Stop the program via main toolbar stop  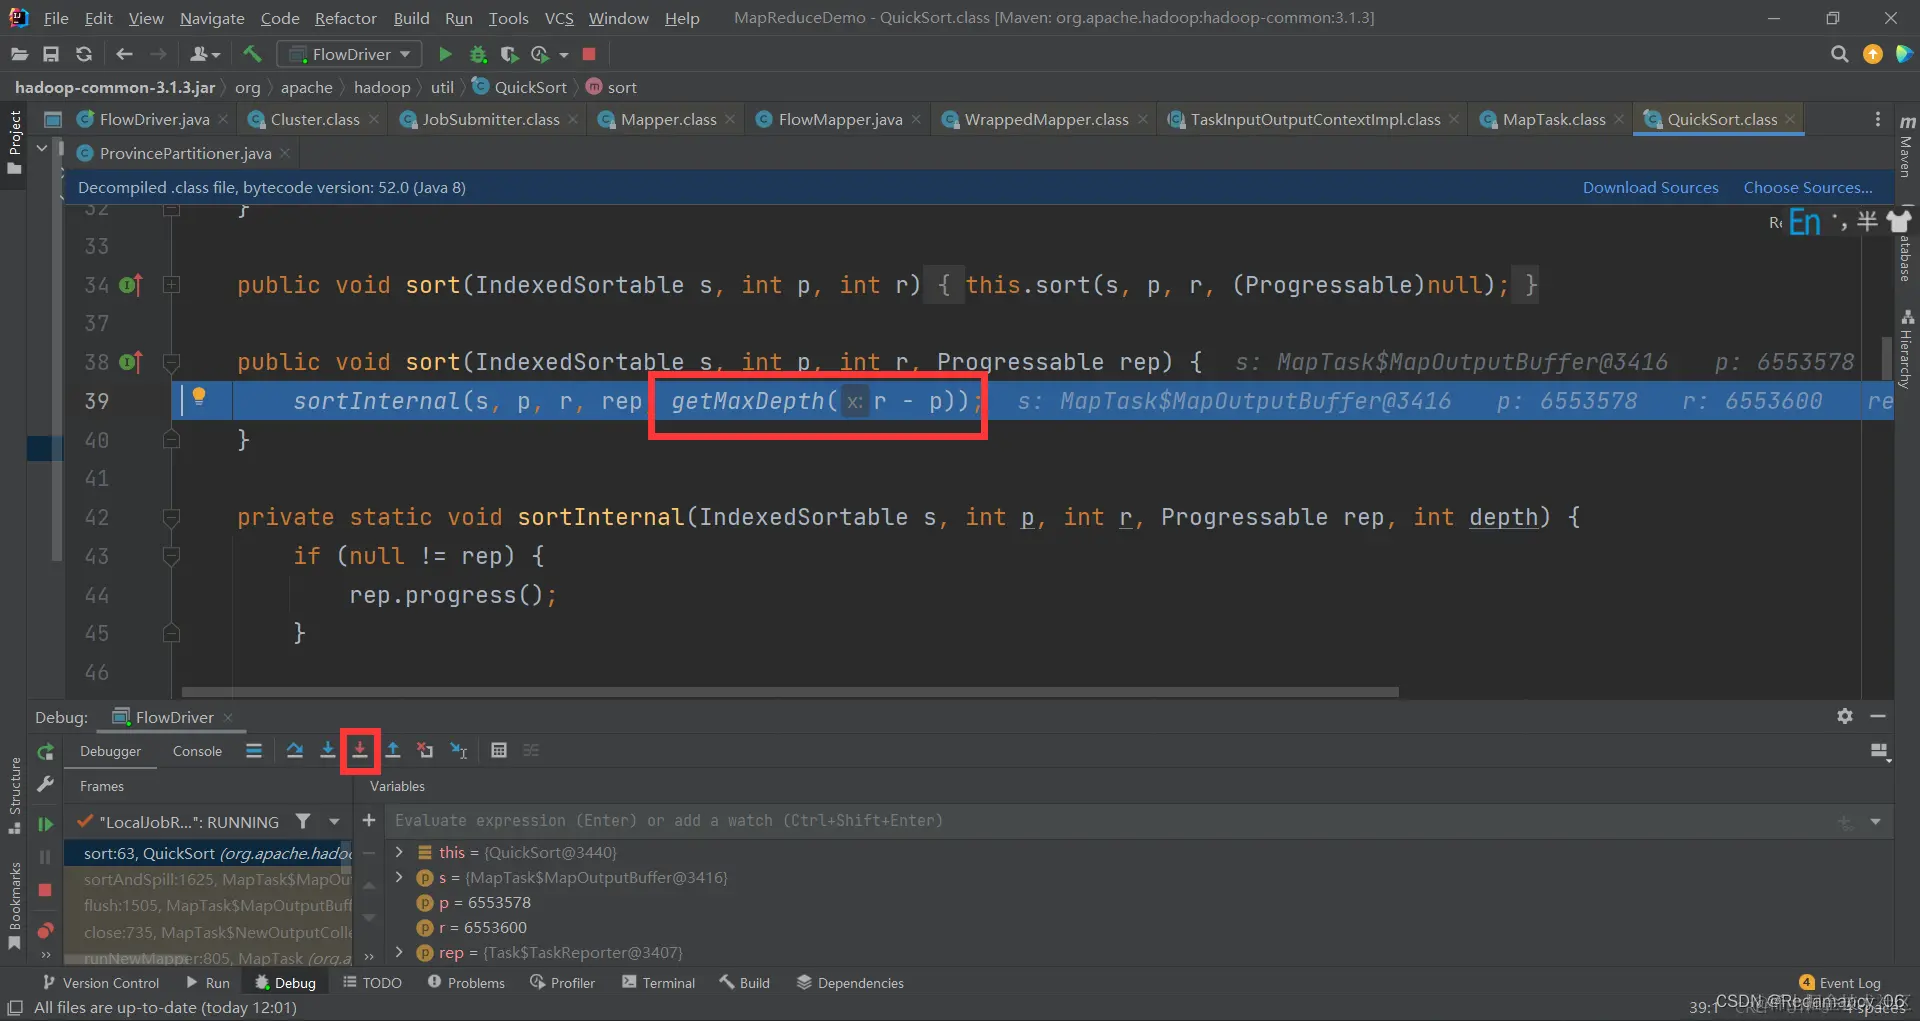coord(589,54)
